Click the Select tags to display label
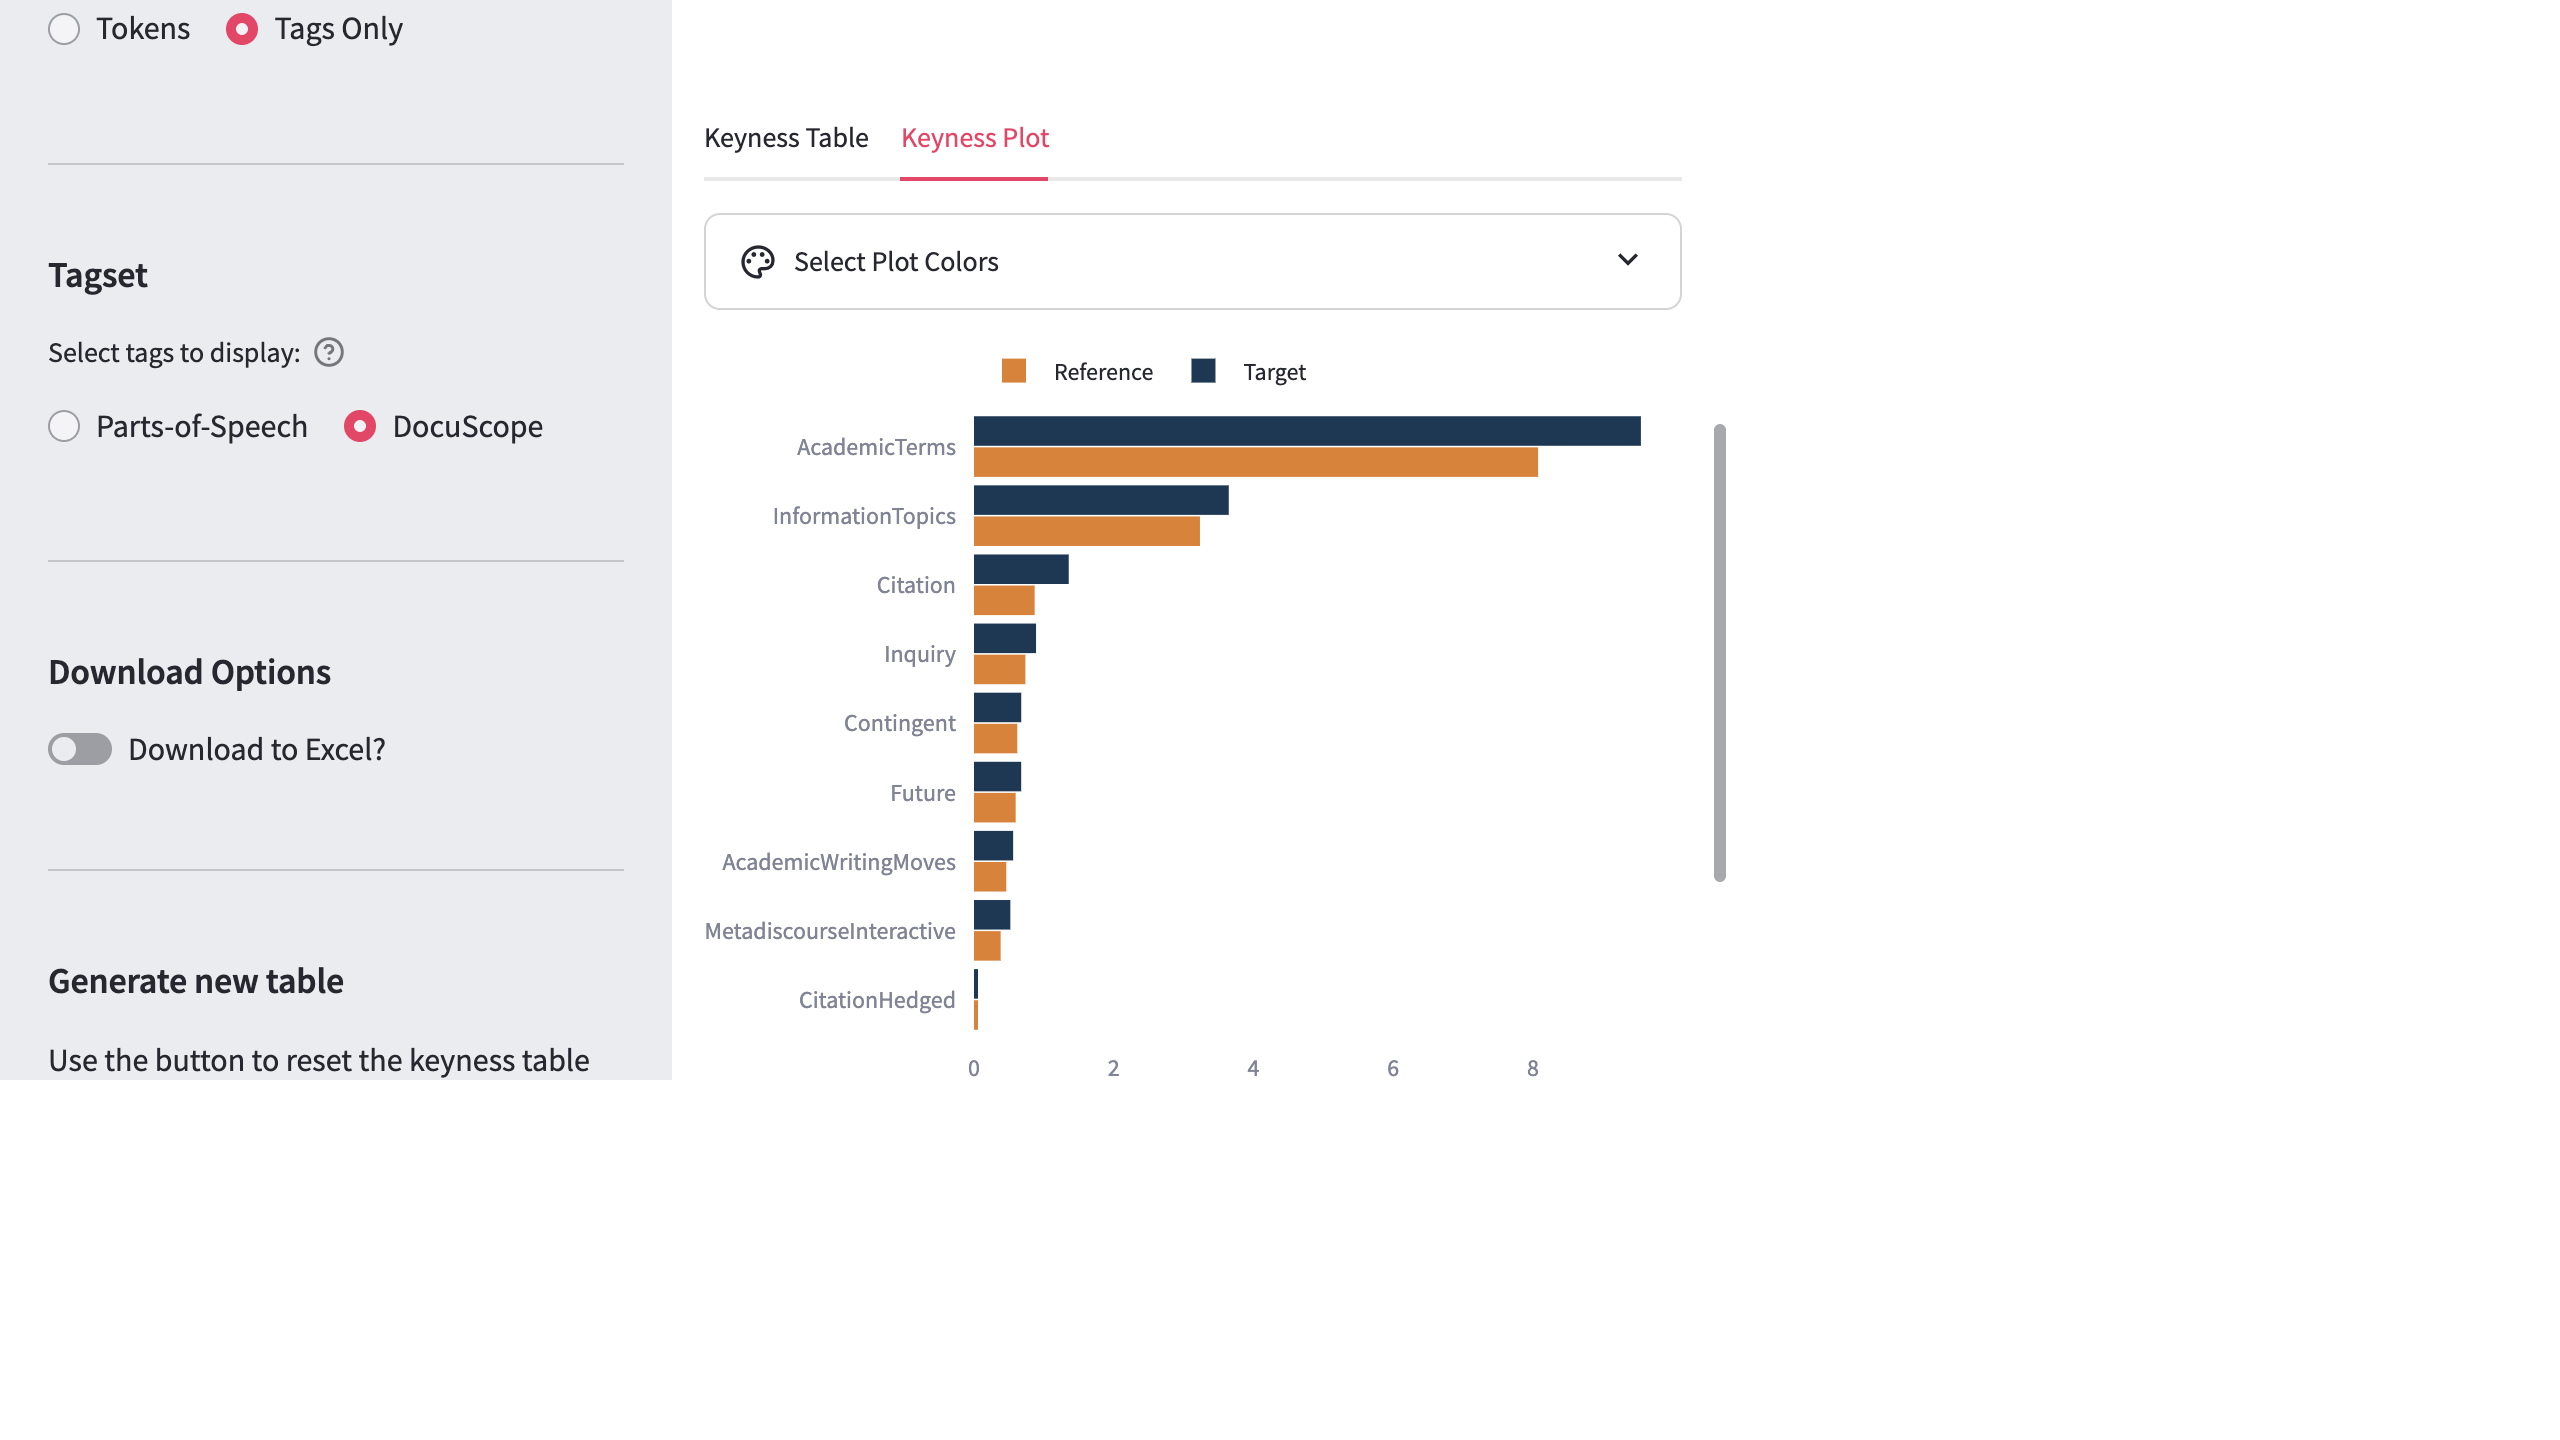Image resolution: width=2560 pixels, height=1440 pixels. 174,353
